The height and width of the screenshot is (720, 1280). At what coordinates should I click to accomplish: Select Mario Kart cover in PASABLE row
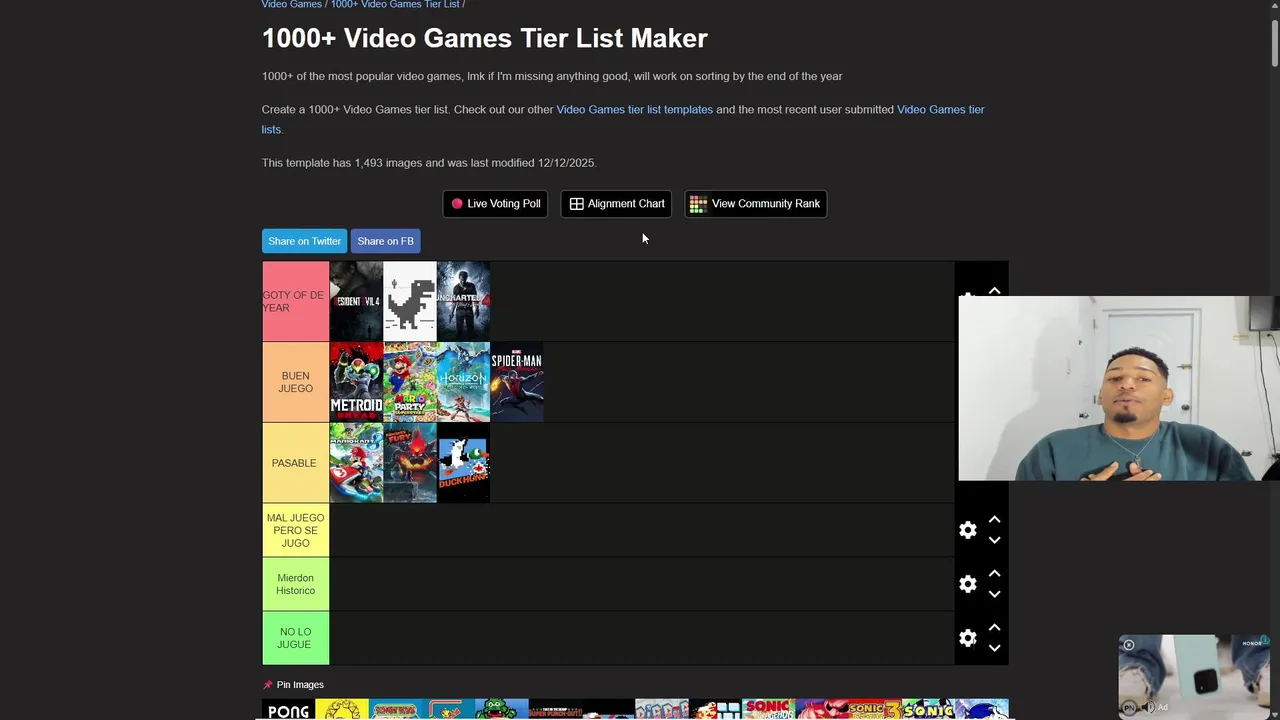(x=356, y=463)
